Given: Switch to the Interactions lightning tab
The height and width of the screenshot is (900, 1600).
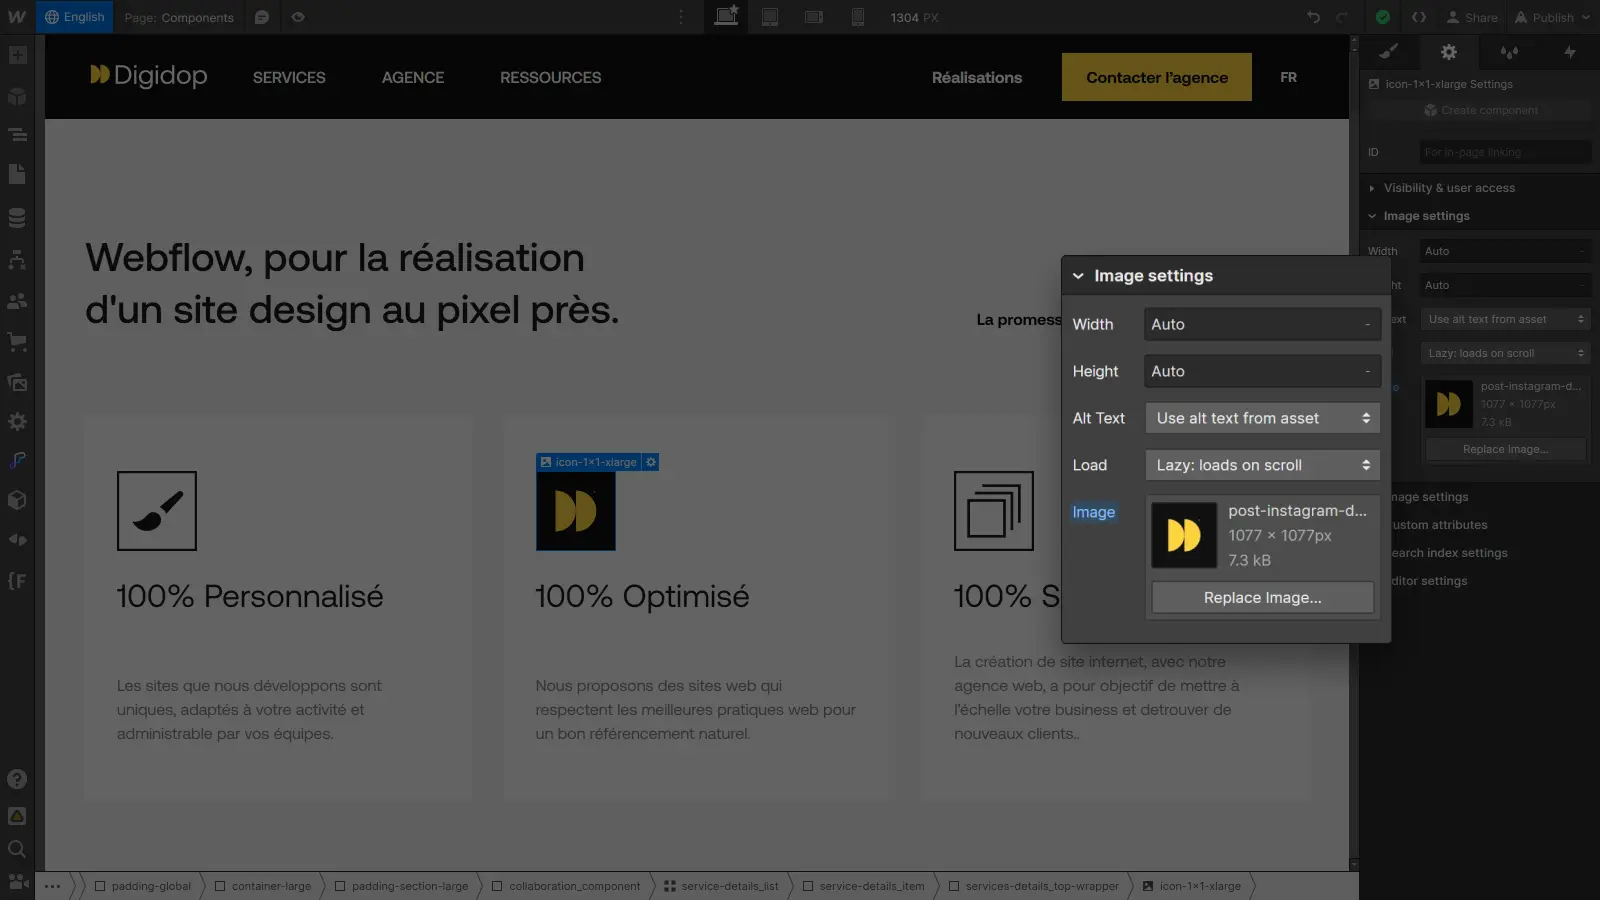Looking at the screenshot, I should tap(1570, 52).
